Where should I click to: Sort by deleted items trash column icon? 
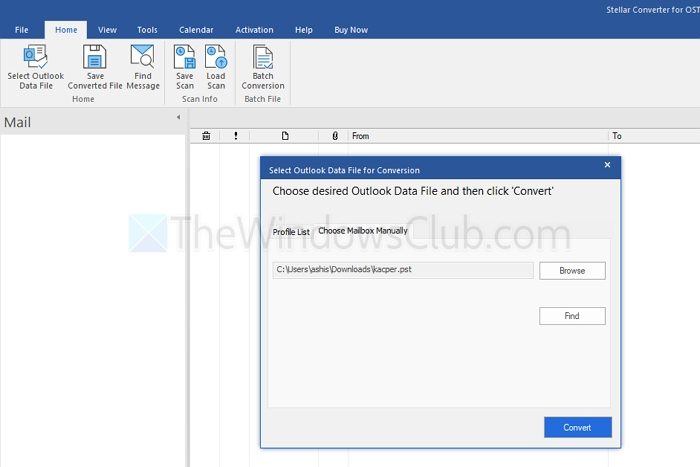pos(206,136)
